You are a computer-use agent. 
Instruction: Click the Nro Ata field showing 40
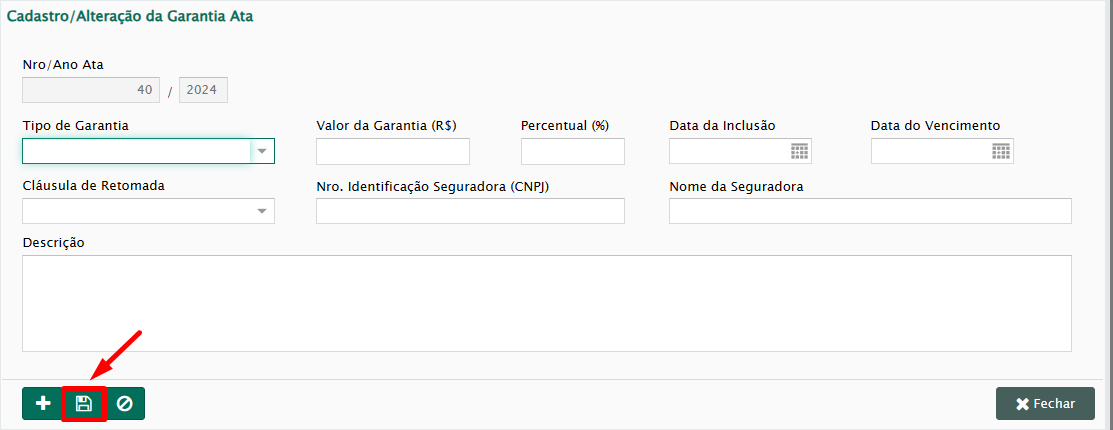click(91, 91)
